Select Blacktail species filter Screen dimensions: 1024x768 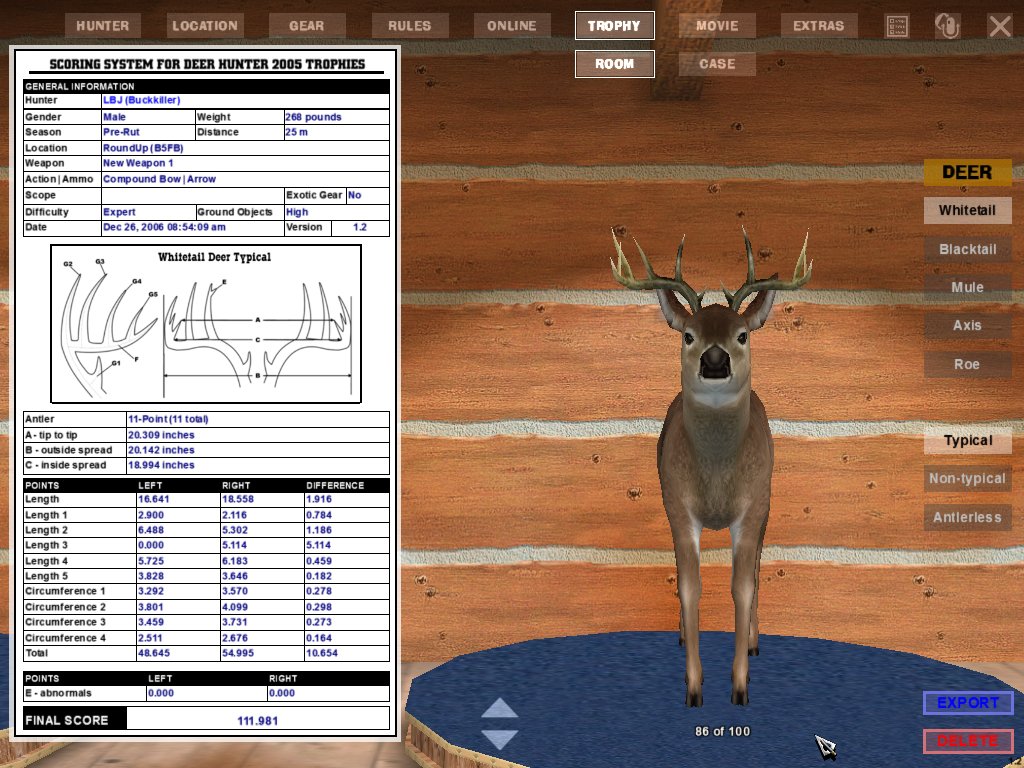tap(967, 249)
